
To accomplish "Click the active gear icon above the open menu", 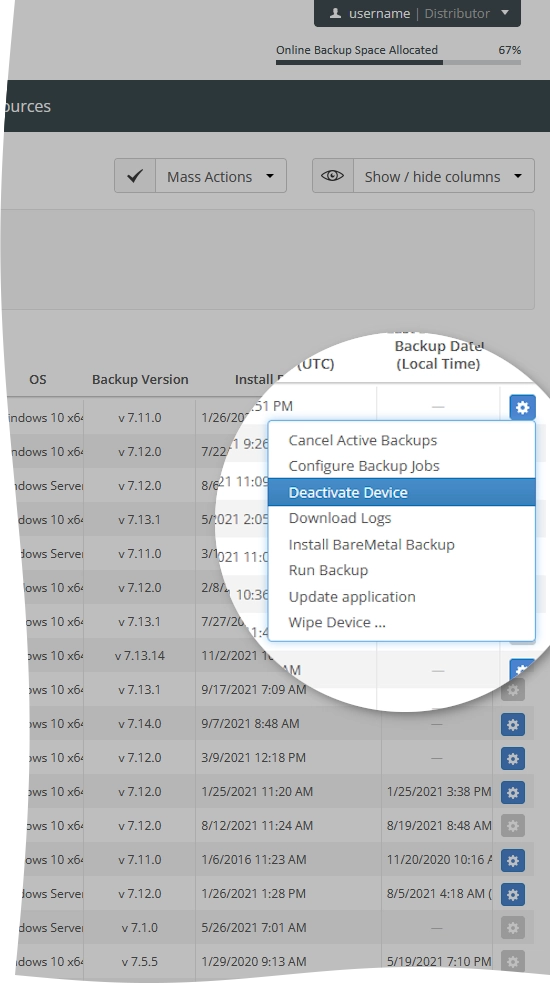I will (x=522, y=407).
